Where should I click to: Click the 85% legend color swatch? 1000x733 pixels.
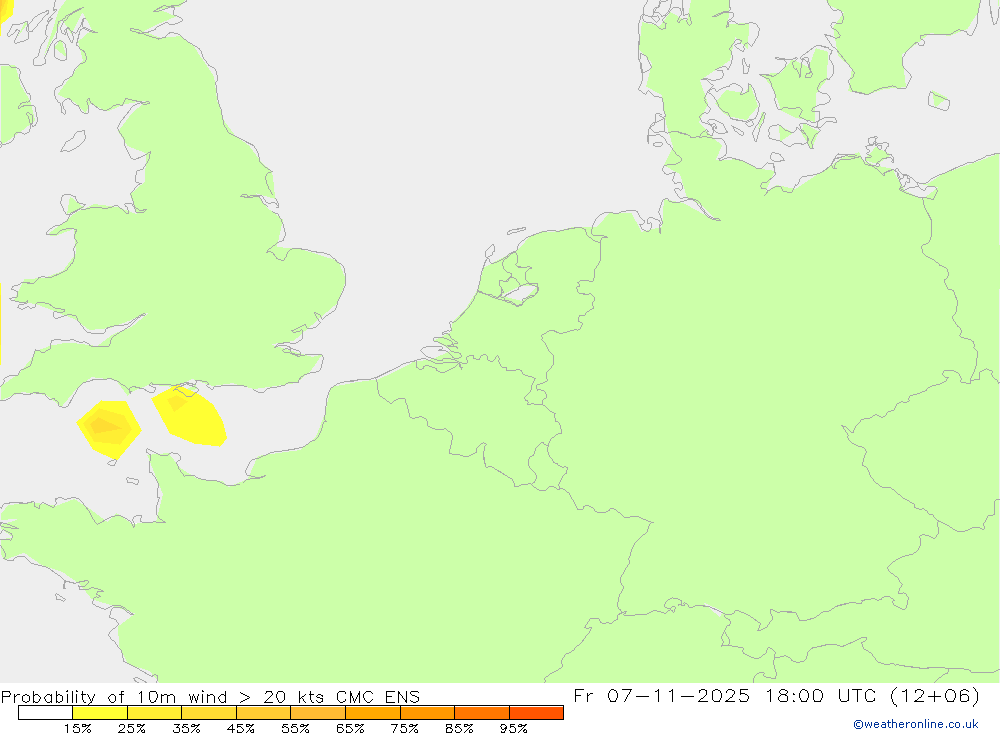pyautogui.click(x=482, y=712)
